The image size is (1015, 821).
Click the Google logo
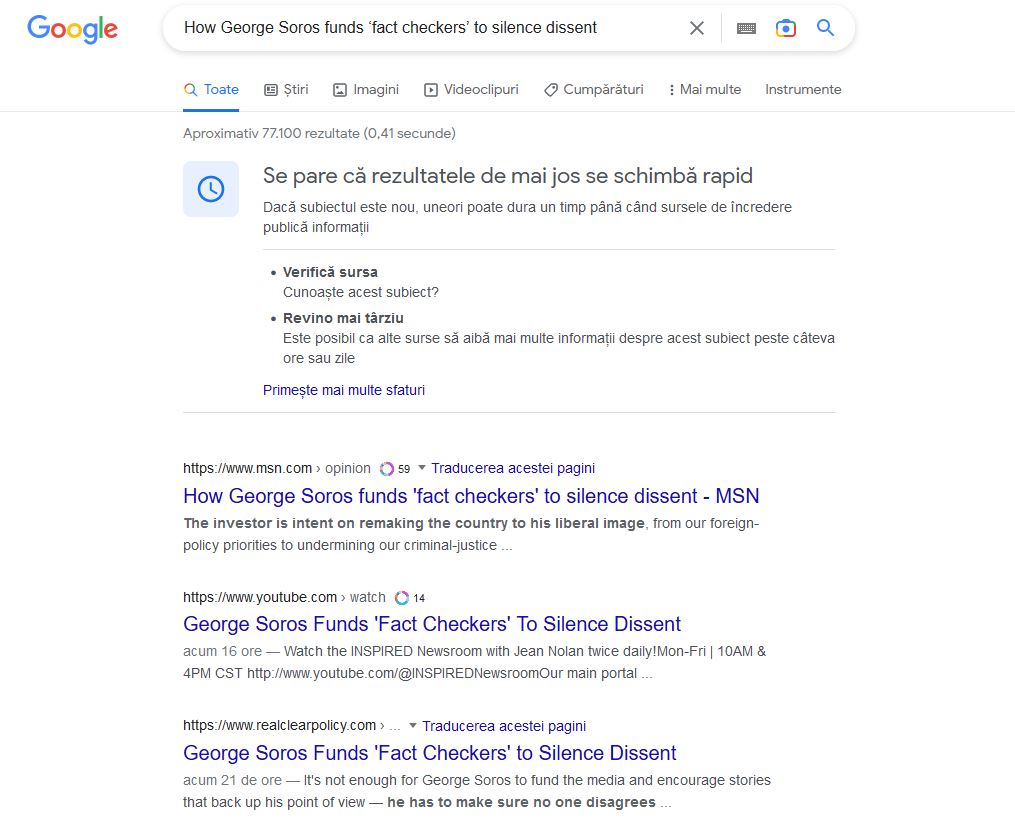coord(72,29)
